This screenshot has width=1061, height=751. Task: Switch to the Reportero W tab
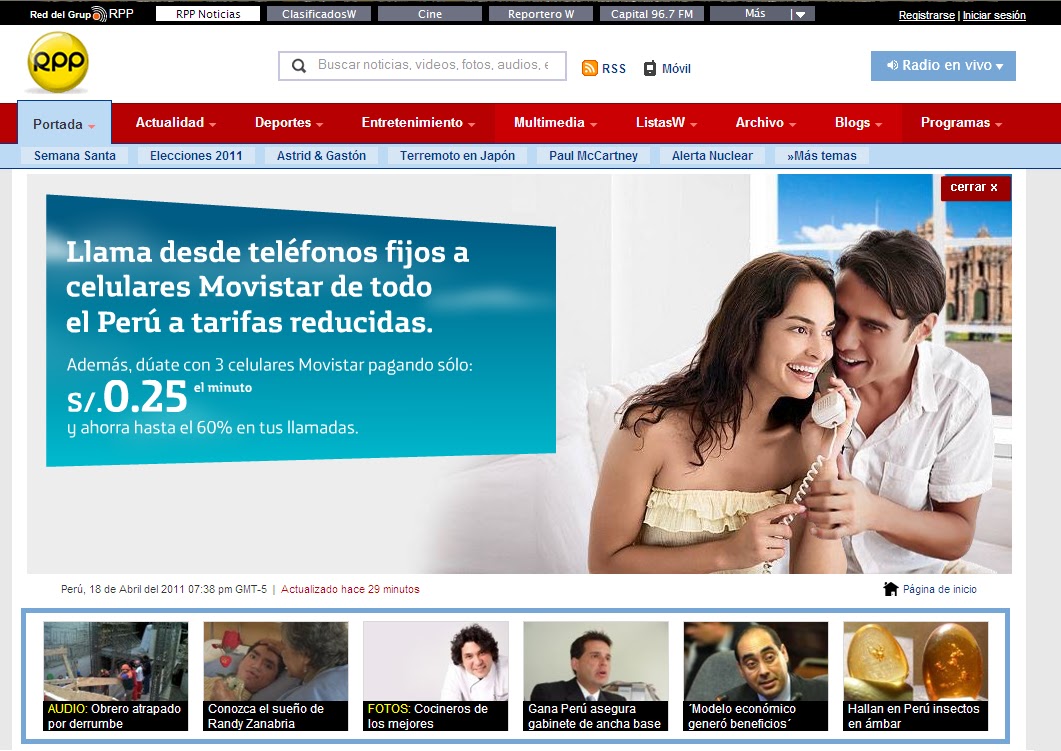[541, 14]
